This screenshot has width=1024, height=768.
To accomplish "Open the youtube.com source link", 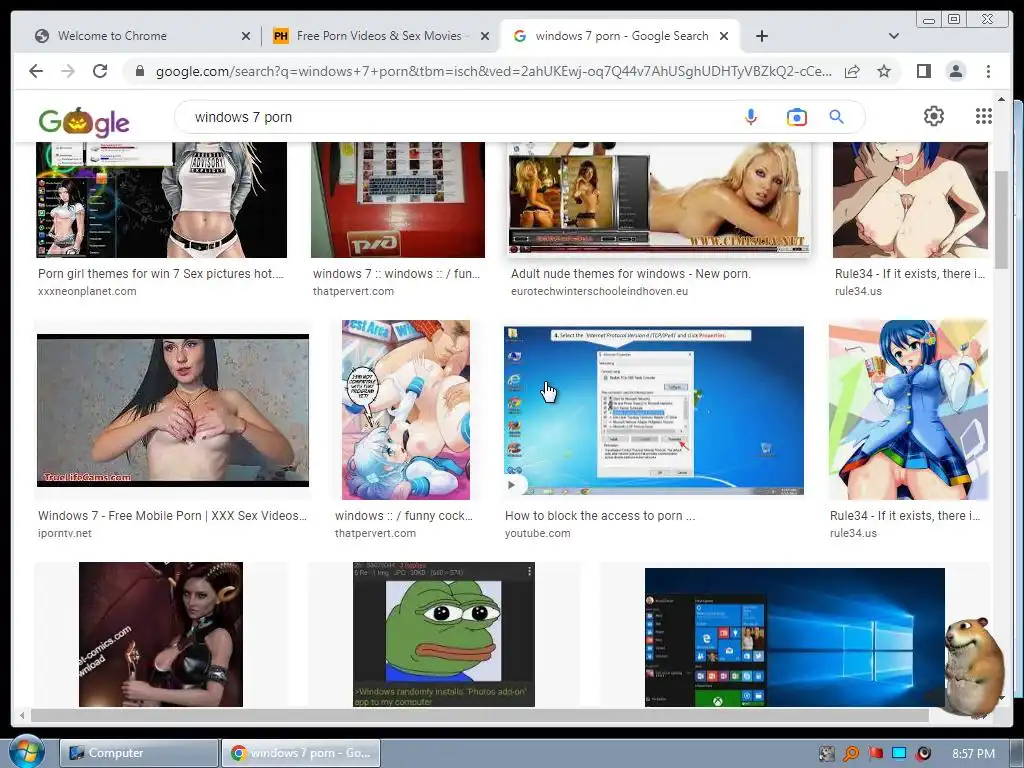I will tap(537, 533).
